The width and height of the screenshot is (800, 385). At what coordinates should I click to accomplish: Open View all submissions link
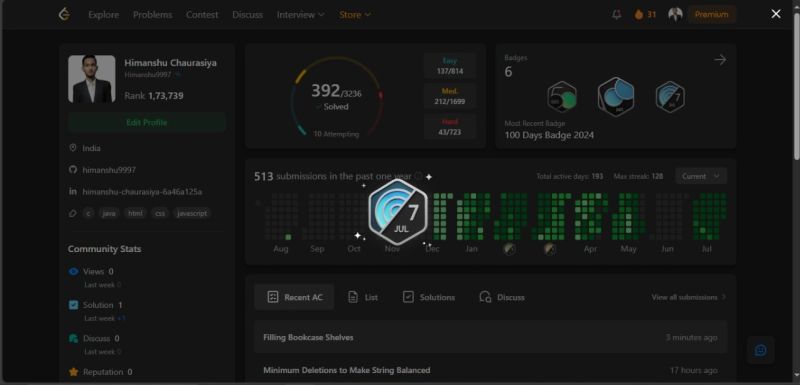[x=689, y=297]
